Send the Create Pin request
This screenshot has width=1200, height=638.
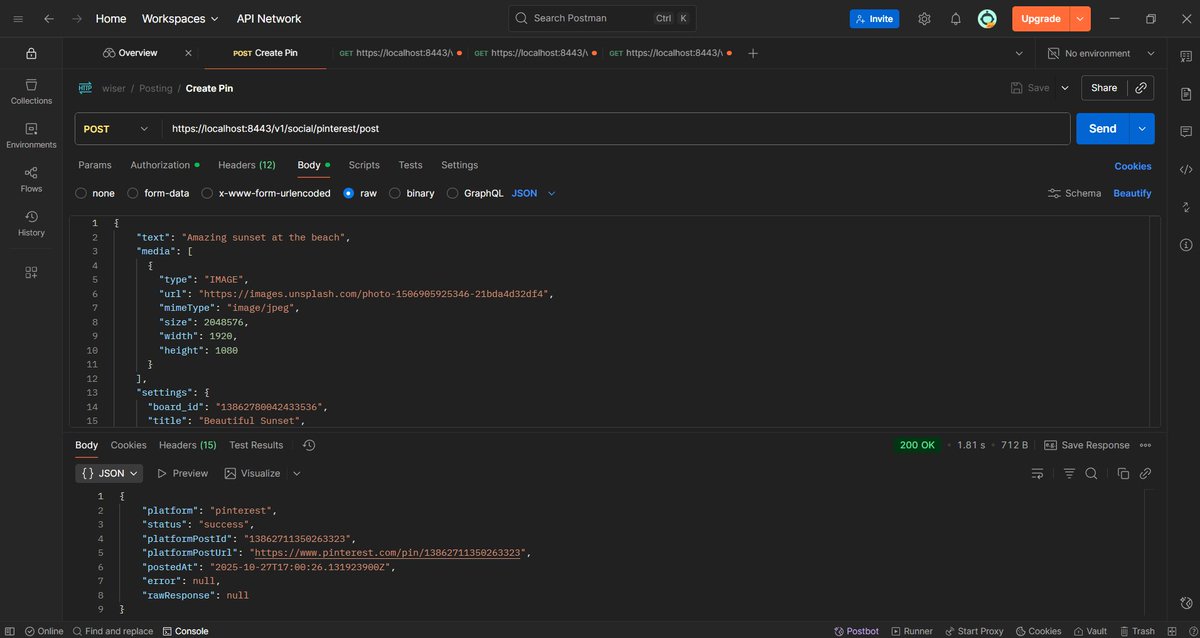(x=1101, y=128)
